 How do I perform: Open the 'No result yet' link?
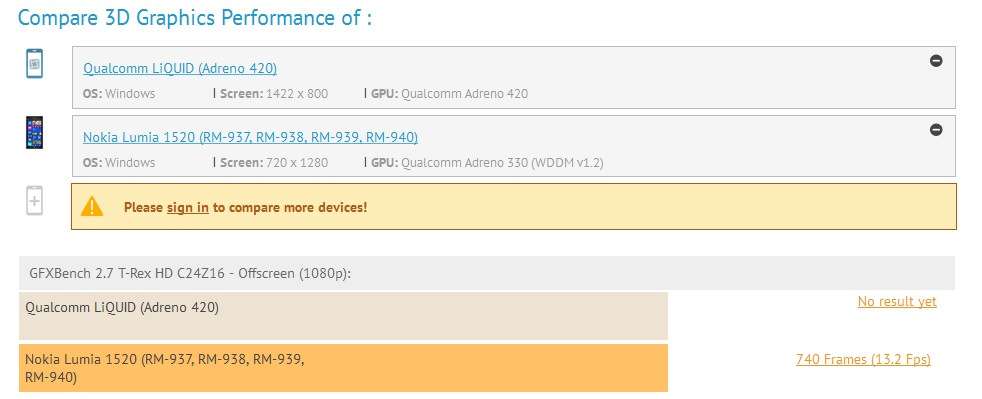897,302
